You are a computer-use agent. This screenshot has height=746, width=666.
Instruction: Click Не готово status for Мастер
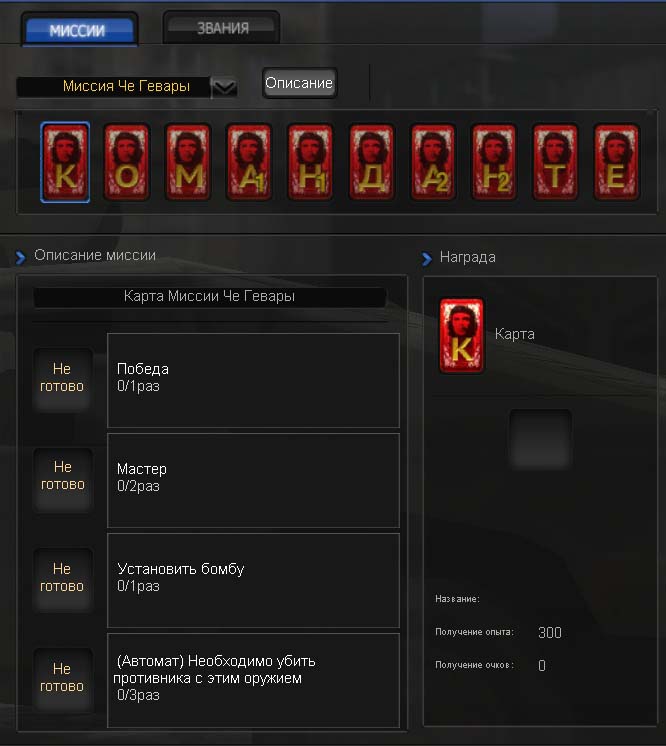pos(62,477)
